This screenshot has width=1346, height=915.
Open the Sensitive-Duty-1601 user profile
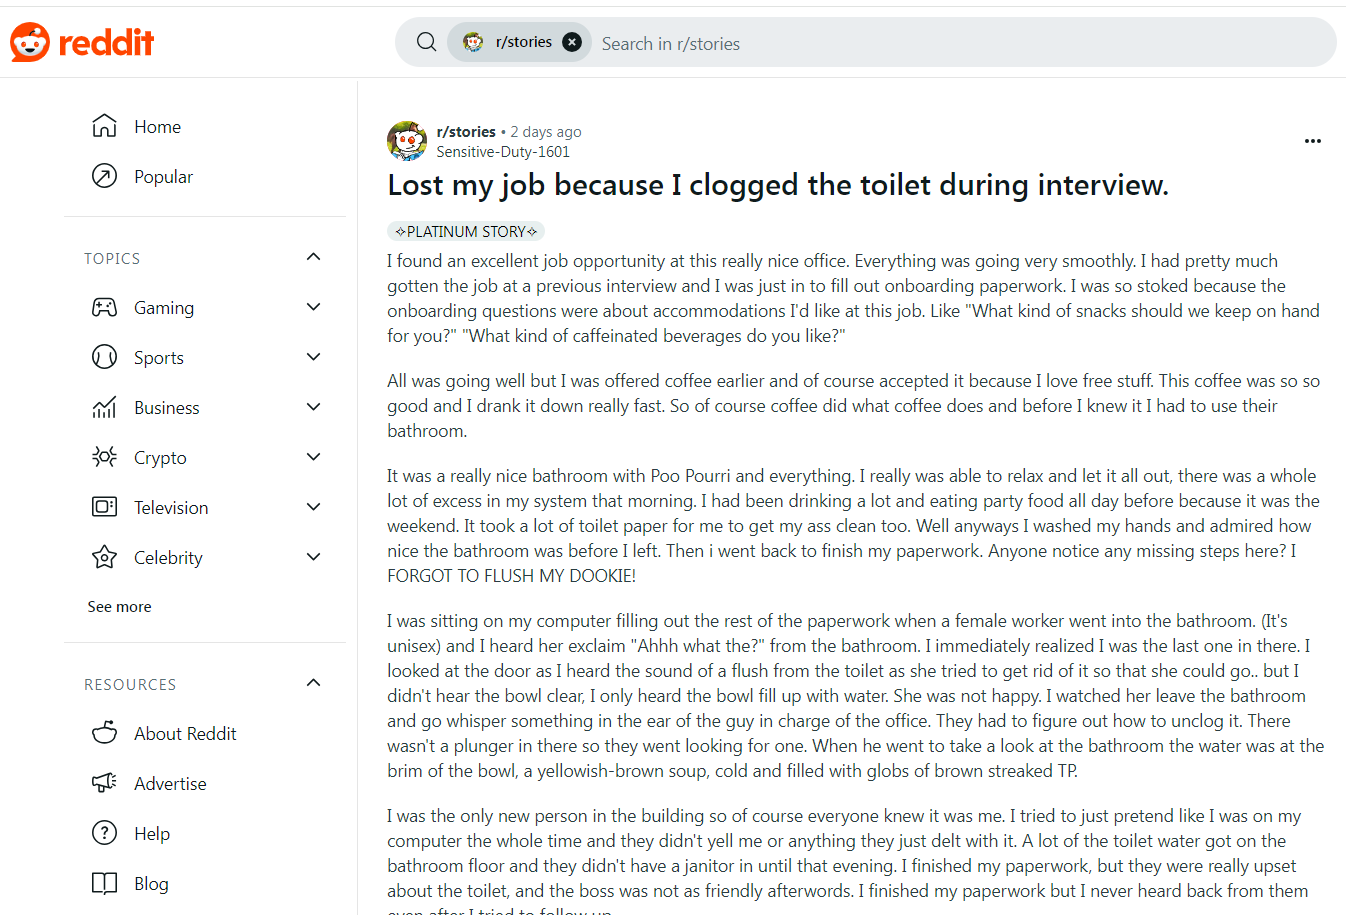pyautogui.click(x=503, y=152)
